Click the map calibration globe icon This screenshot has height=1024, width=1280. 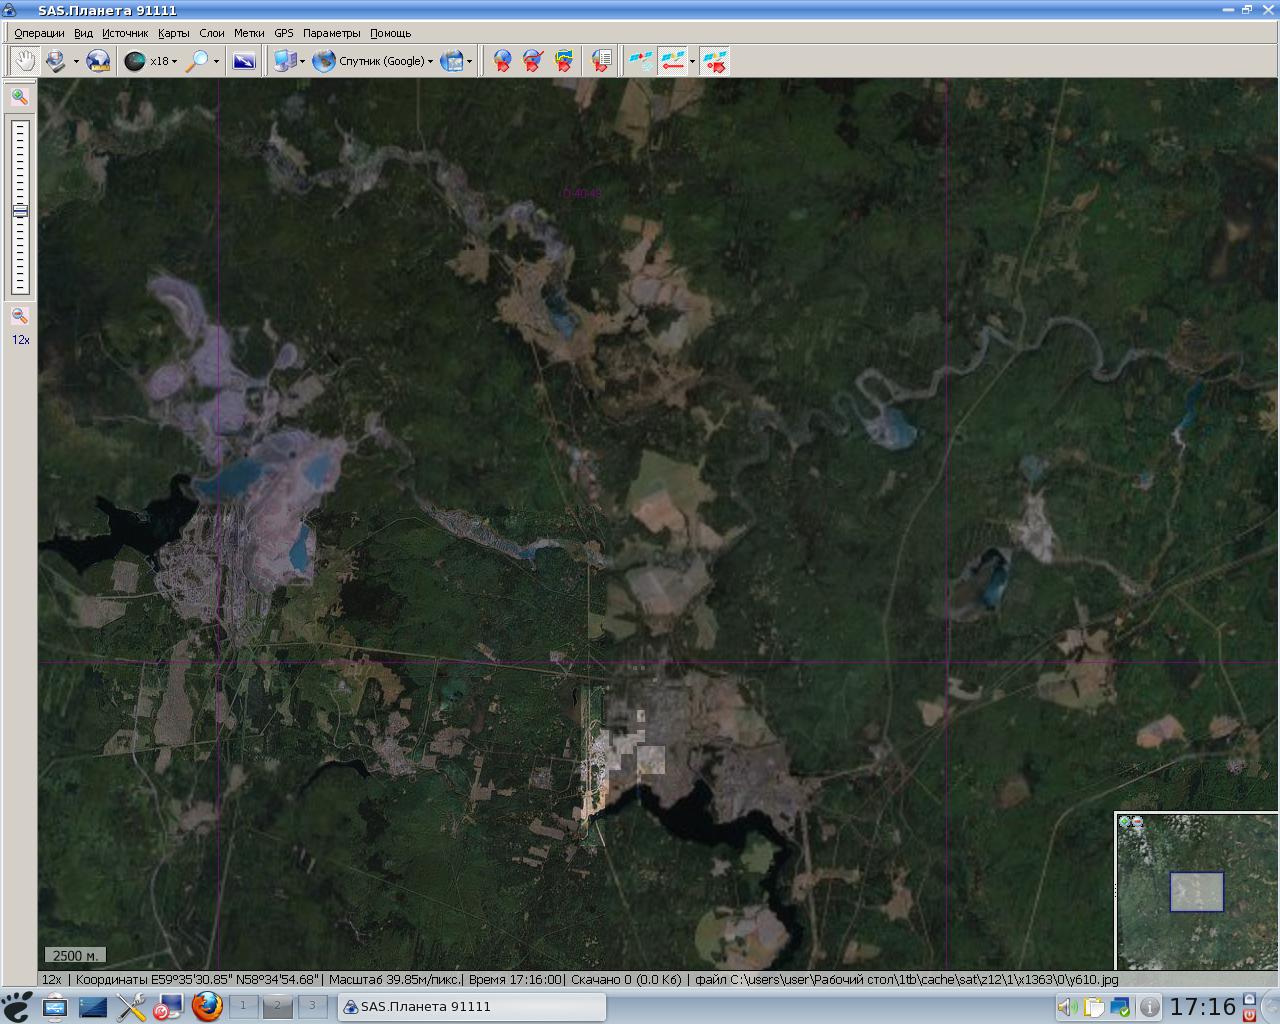98,61
